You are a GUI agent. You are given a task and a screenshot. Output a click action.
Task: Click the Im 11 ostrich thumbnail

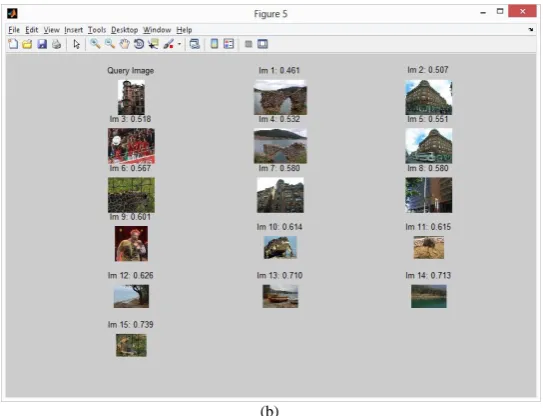click(x=428, y=247)
